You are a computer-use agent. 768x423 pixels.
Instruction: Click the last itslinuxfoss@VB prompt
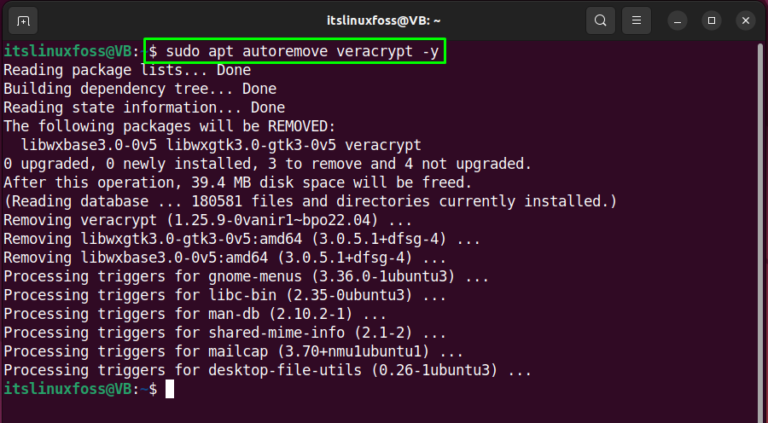click(x=68, y=389)
